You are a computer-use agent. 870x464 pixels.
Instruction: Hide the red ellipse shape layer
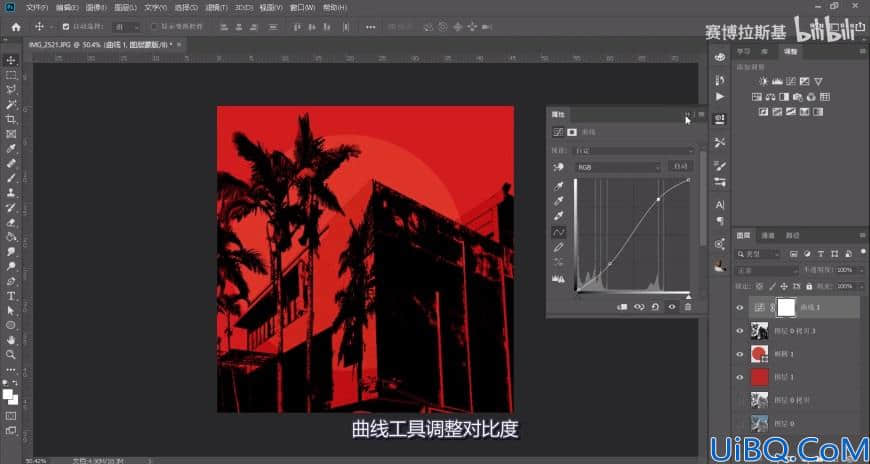click(740, 354)
